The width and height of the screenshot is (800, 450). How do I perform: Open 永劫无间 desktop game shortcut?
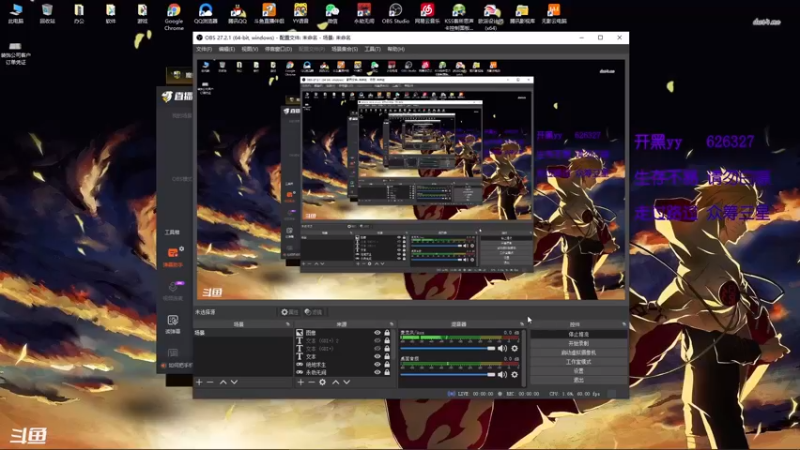coord(364,14)
